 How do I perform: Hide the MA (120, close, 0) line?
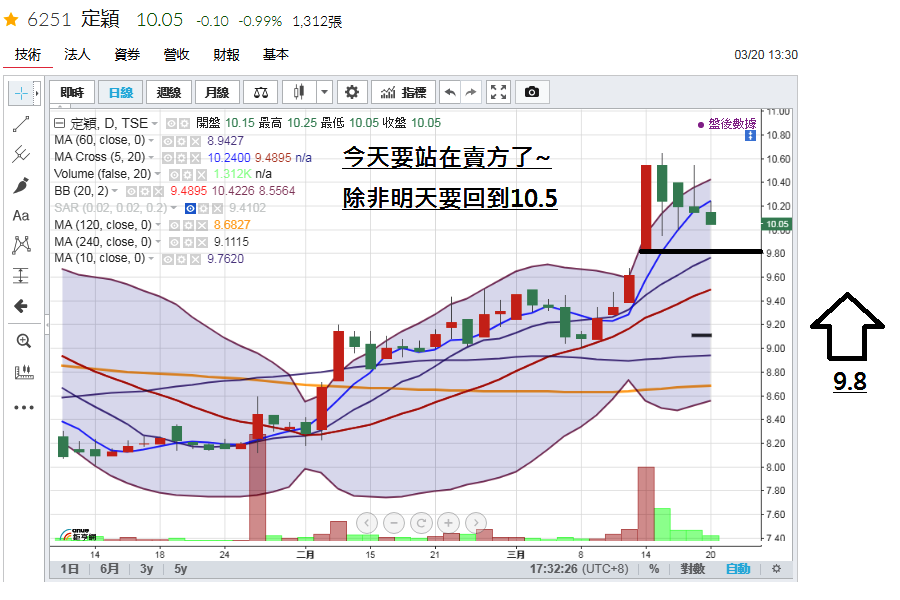click(x=174, y=226)
